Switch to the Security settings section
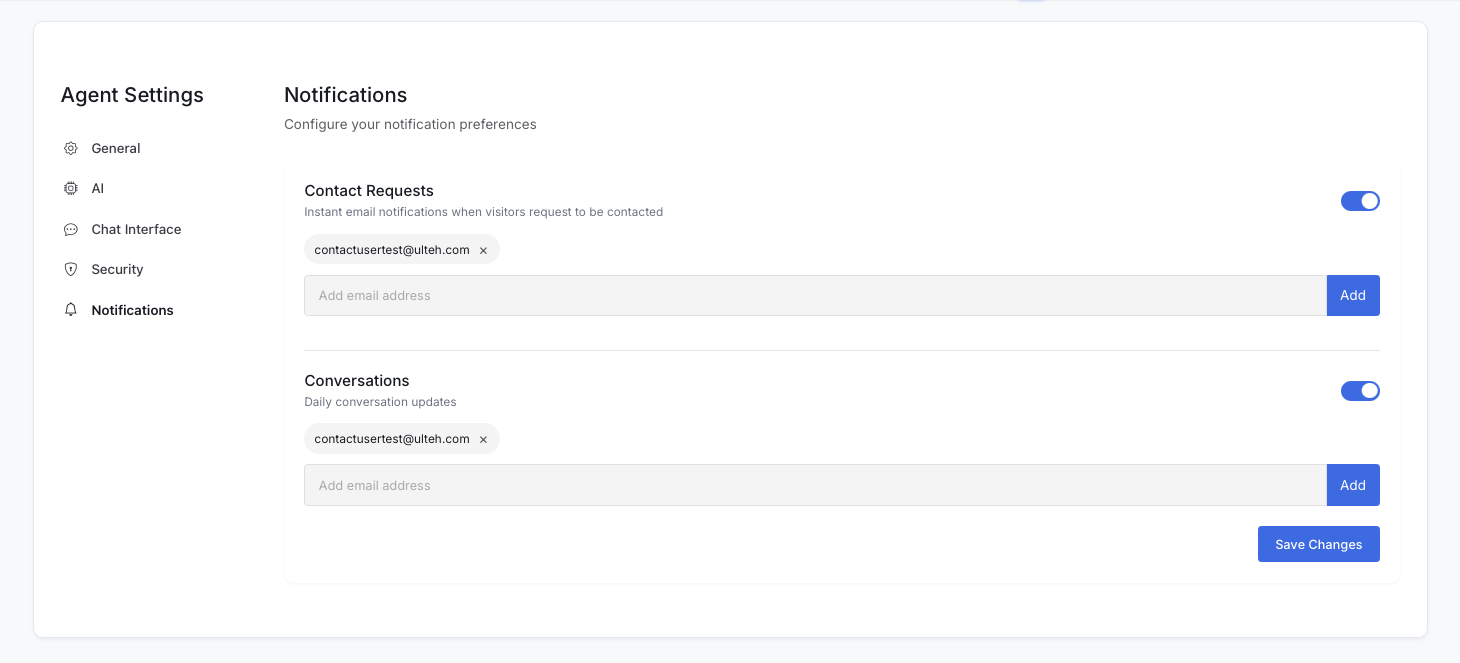This screenshot has width=1460, height=663. 117,269
